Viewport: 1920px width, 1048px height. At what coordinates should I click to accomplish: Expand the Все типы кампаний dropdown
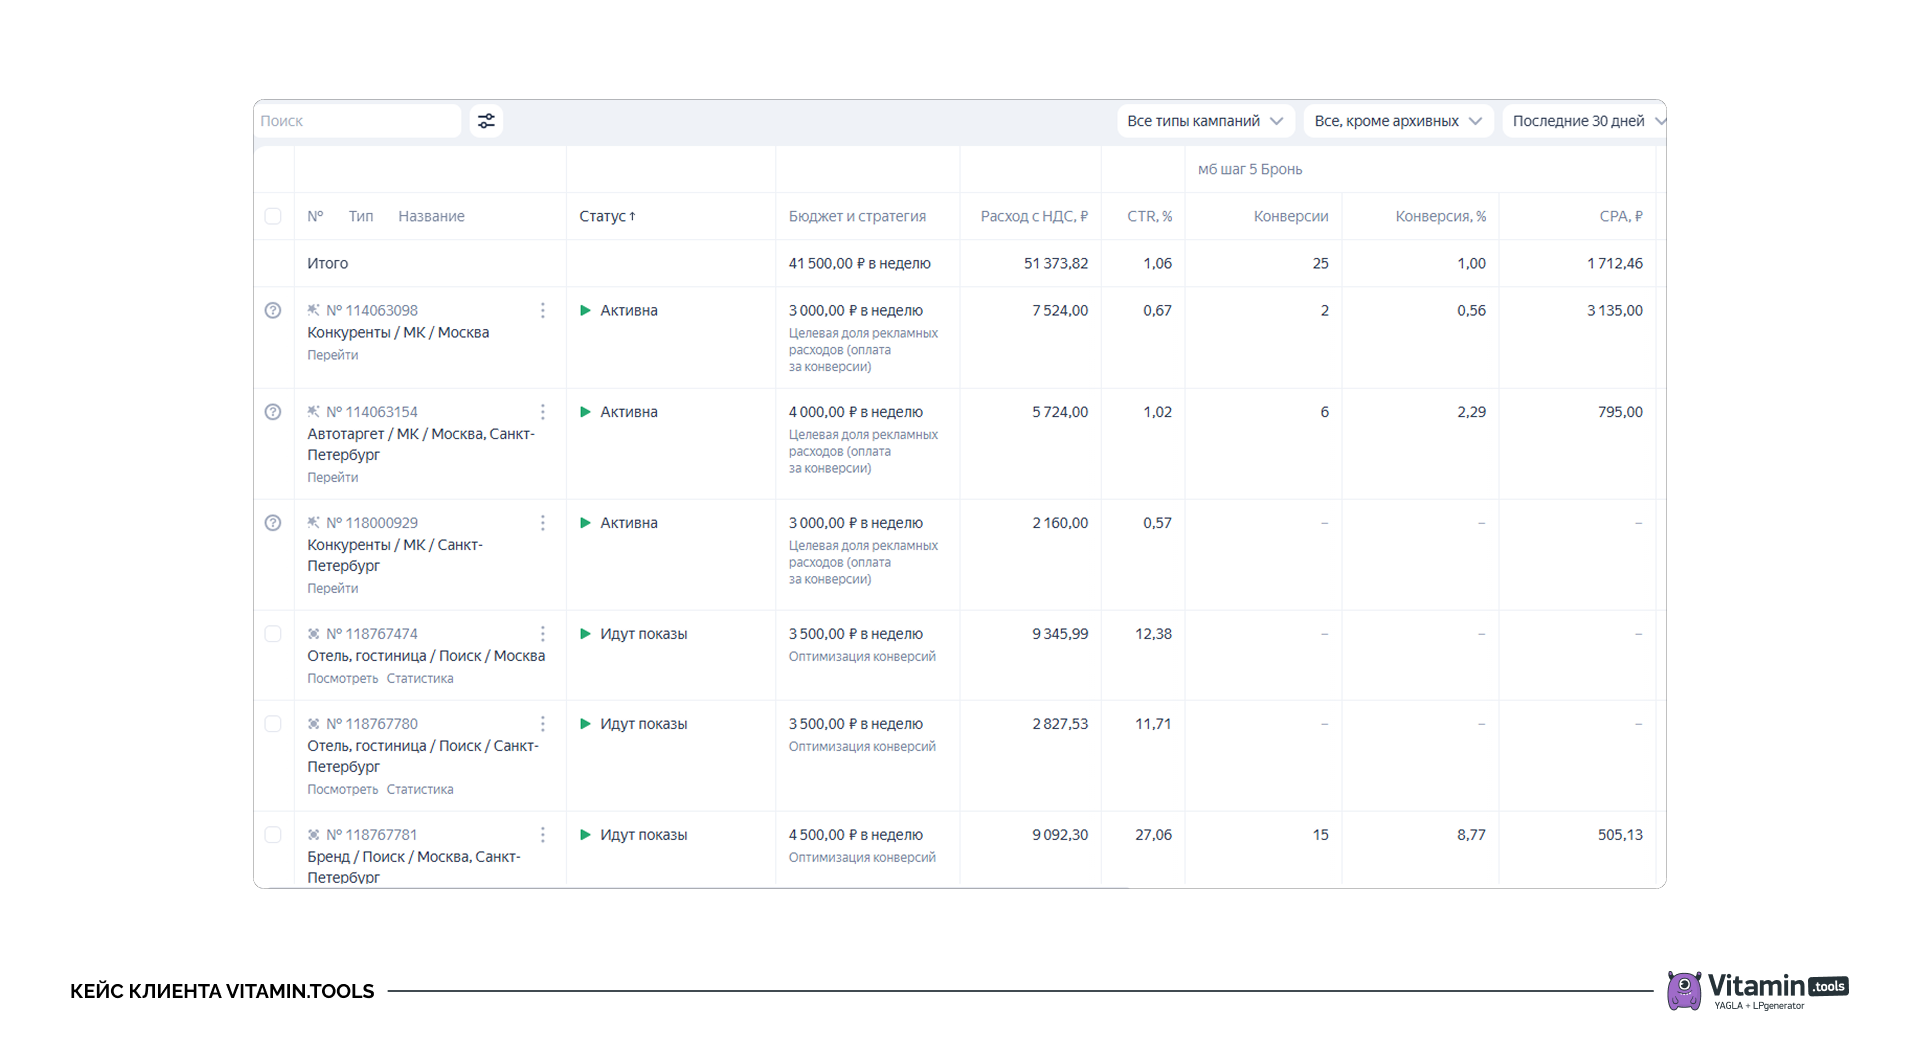pyautogui.click(x=1204, y=121)
